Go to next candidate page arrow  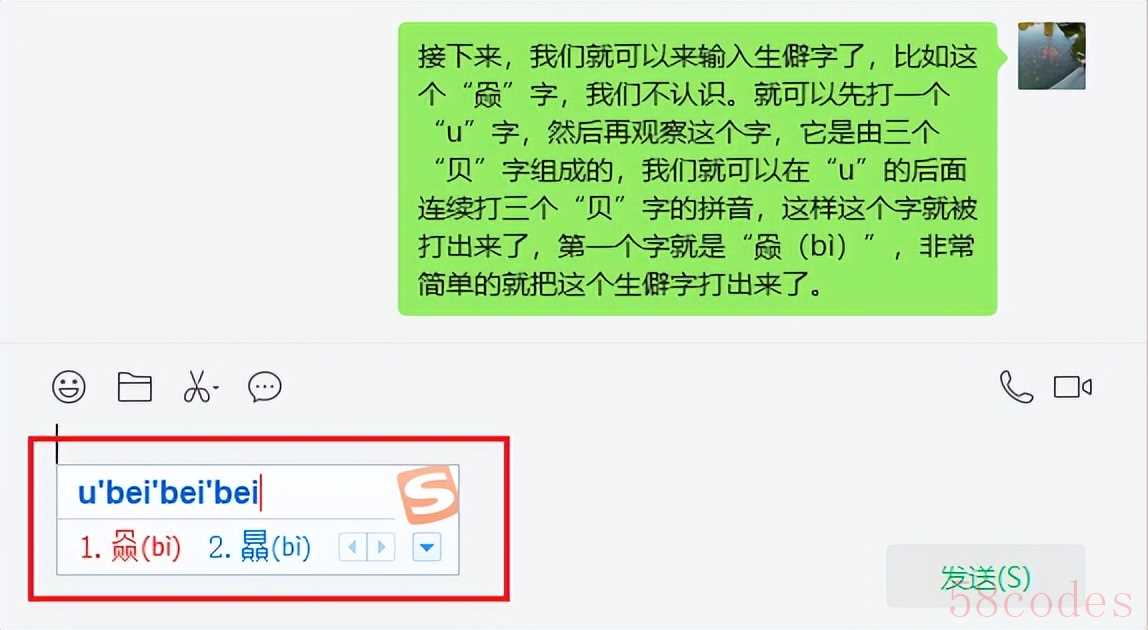381,547
